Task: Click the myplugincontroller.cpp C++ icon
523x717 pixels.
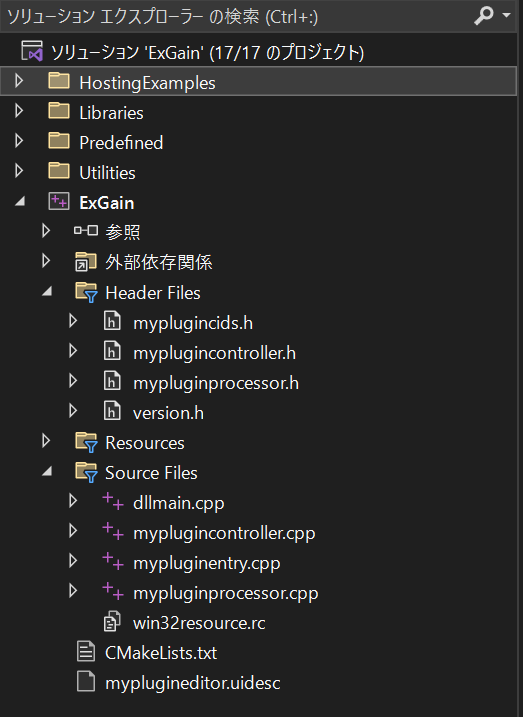Action: tap(113, 531)
